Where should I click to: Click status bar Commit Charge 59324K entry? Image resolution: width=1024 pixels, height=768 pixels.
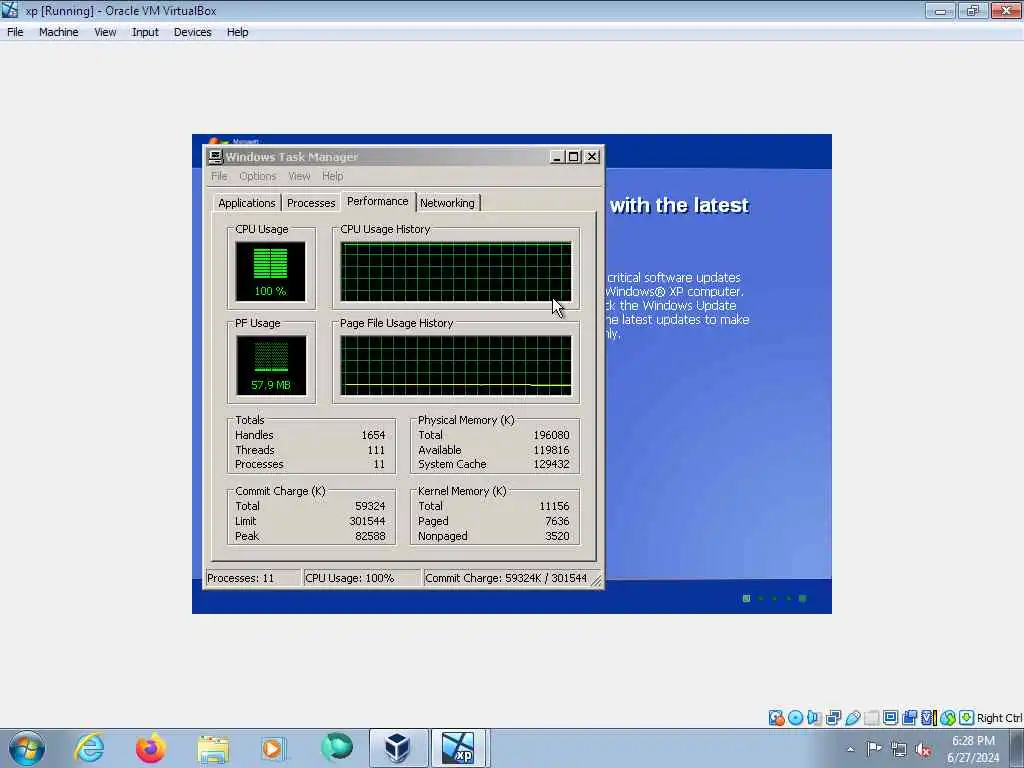[507, 578]
